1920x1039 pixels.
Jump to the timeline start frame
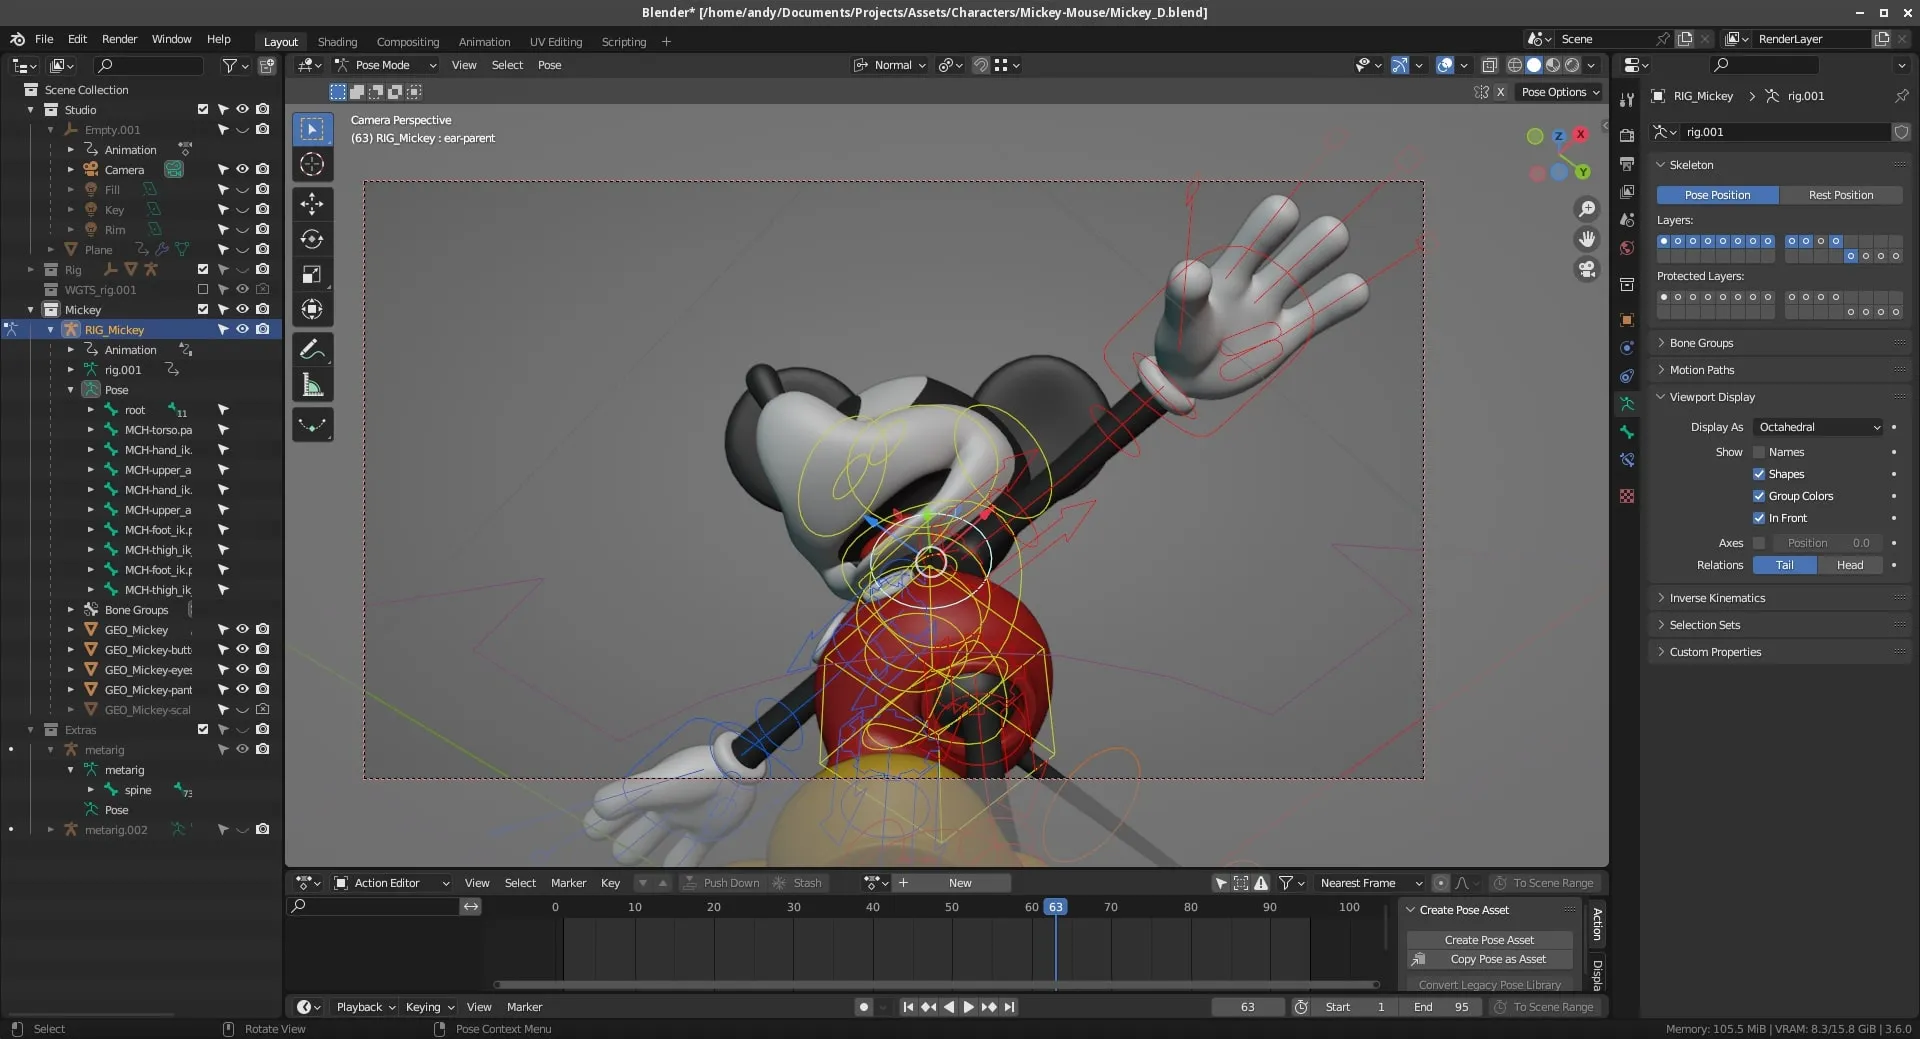[x=908, y=1007]
